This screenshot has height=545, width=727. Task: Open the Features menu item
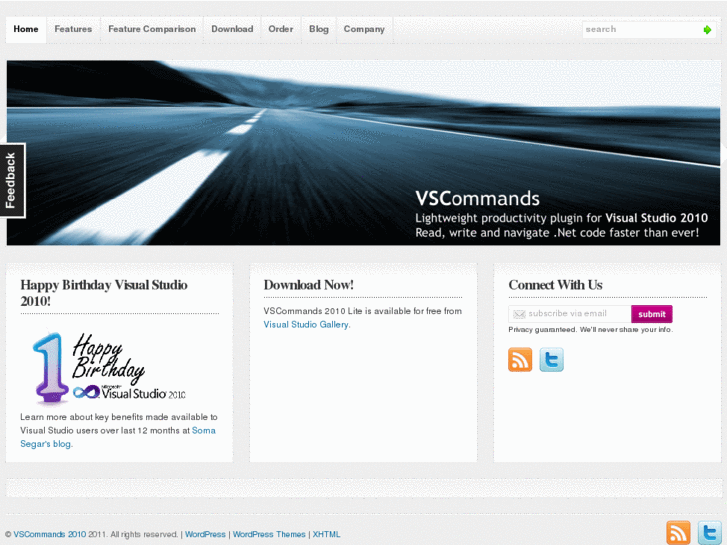[x=73, y=29]
